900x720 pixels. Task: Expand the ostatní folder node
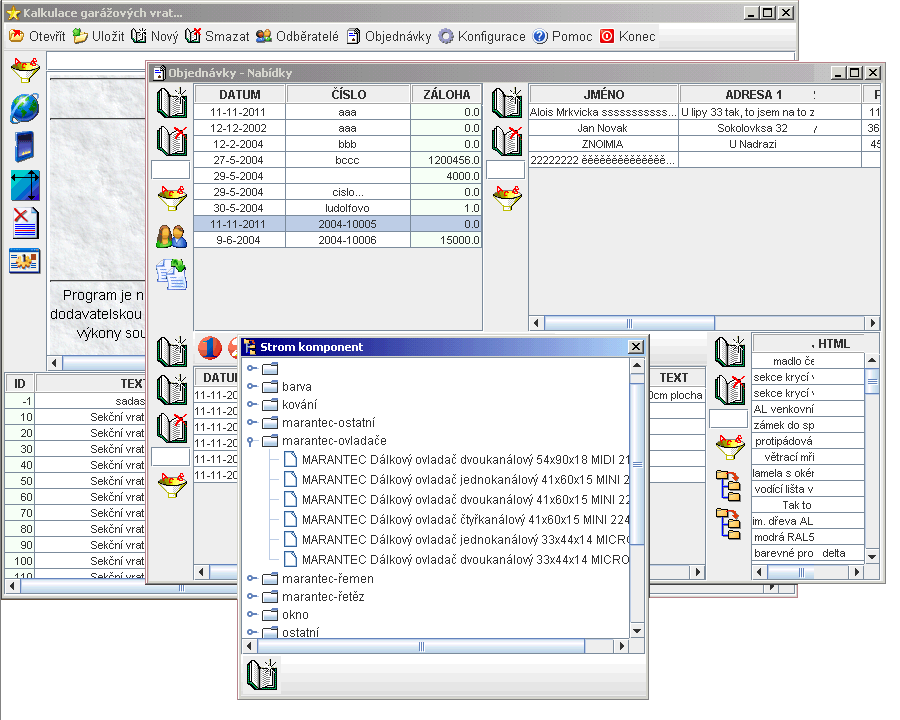[251, 632]
